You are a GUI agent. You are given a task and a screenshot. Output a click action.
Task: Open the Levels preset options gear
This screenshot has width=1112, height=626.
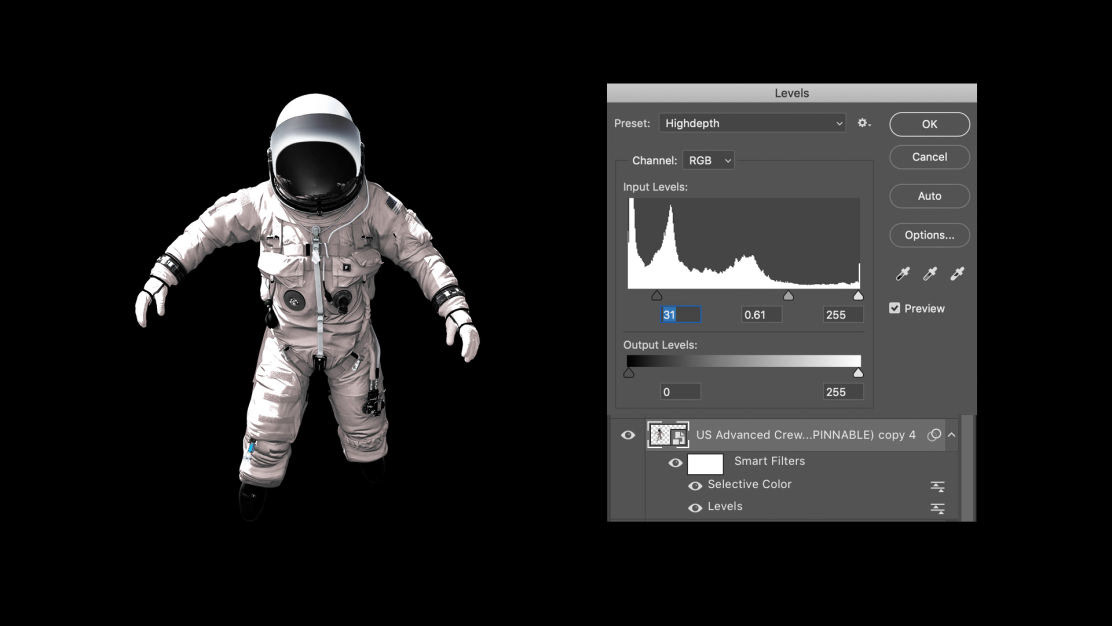(863, 123)
